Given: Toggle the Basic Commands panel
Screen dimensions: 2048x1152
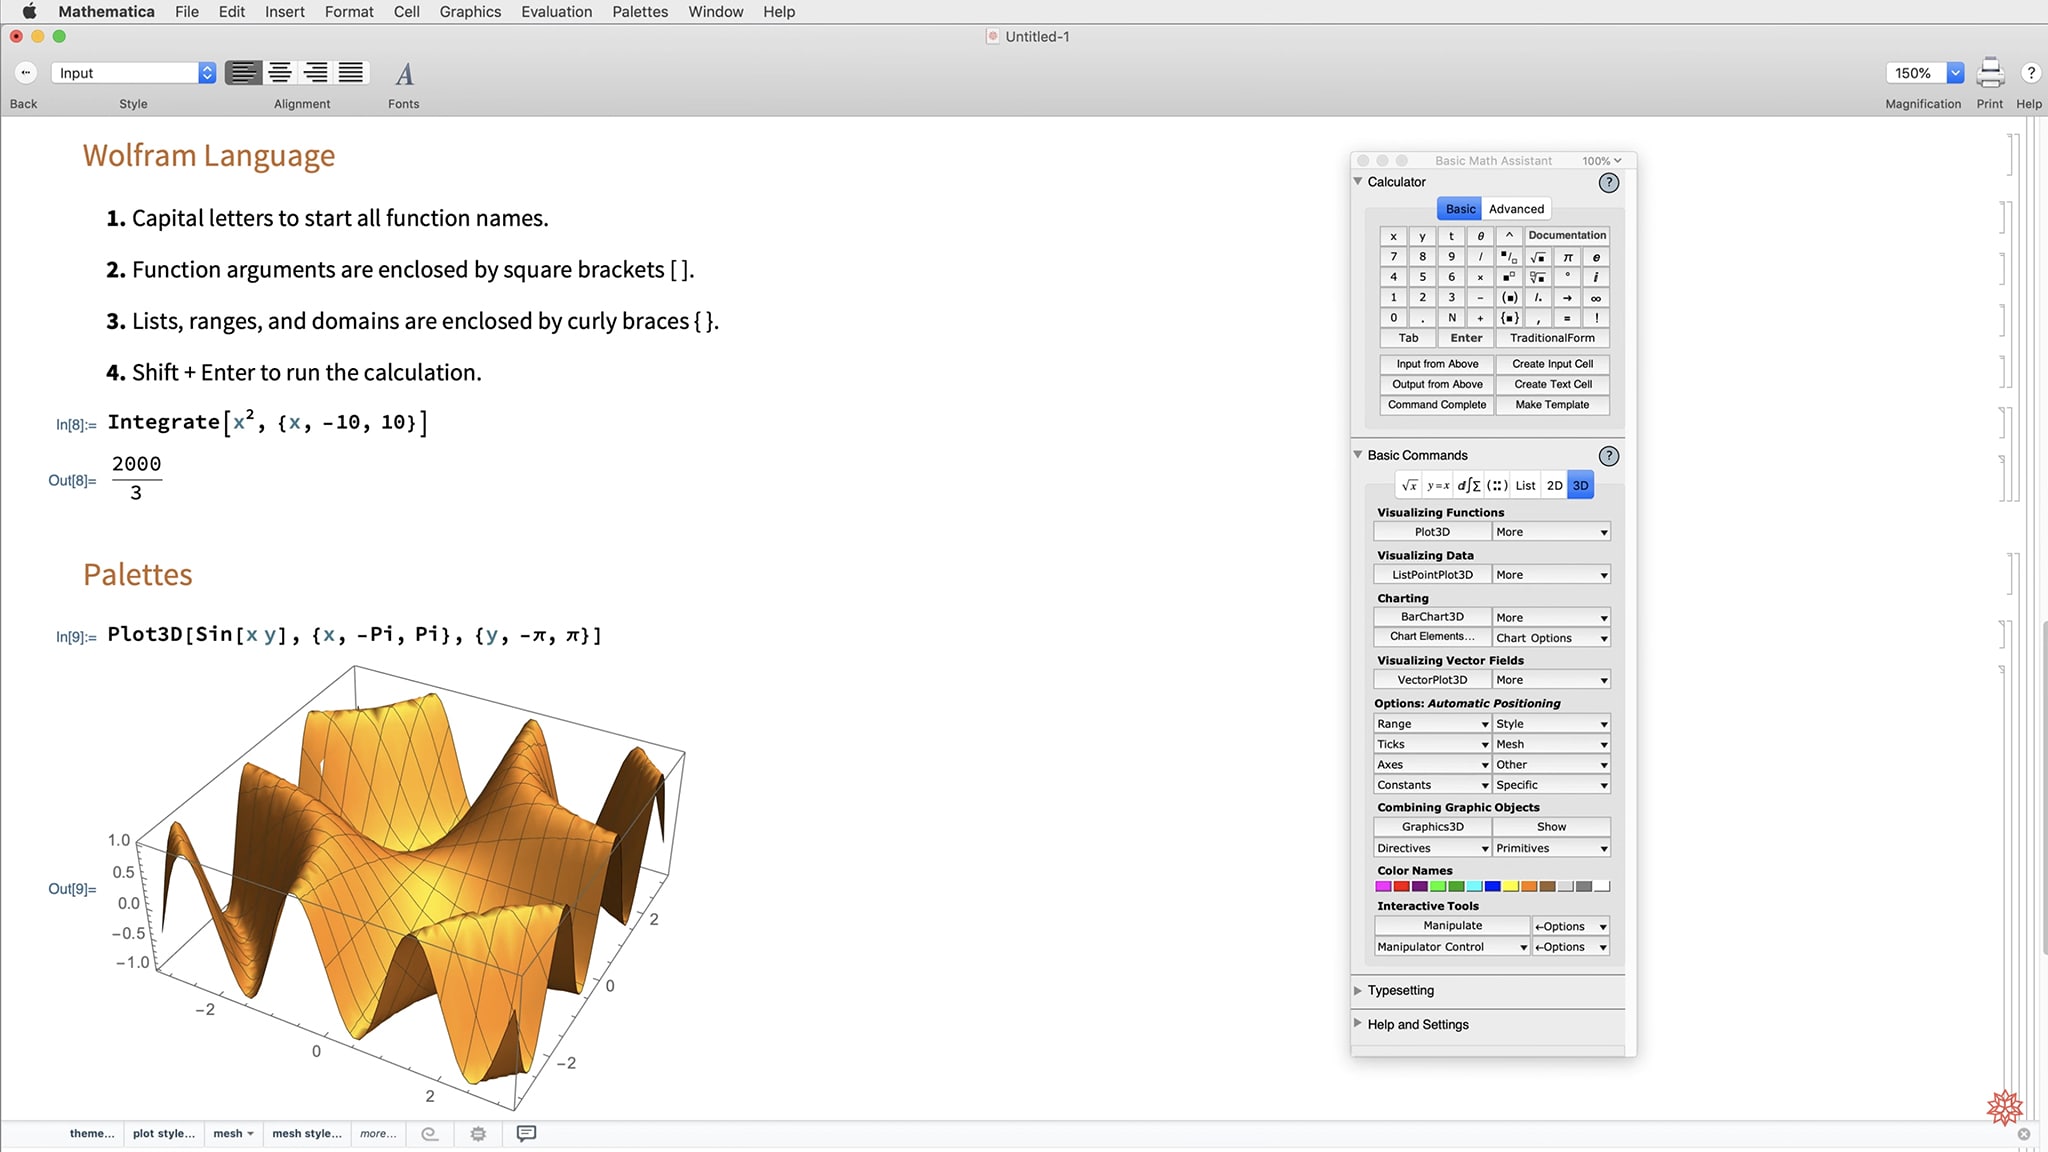Looking at the screenshot, I should [1360, 454].
